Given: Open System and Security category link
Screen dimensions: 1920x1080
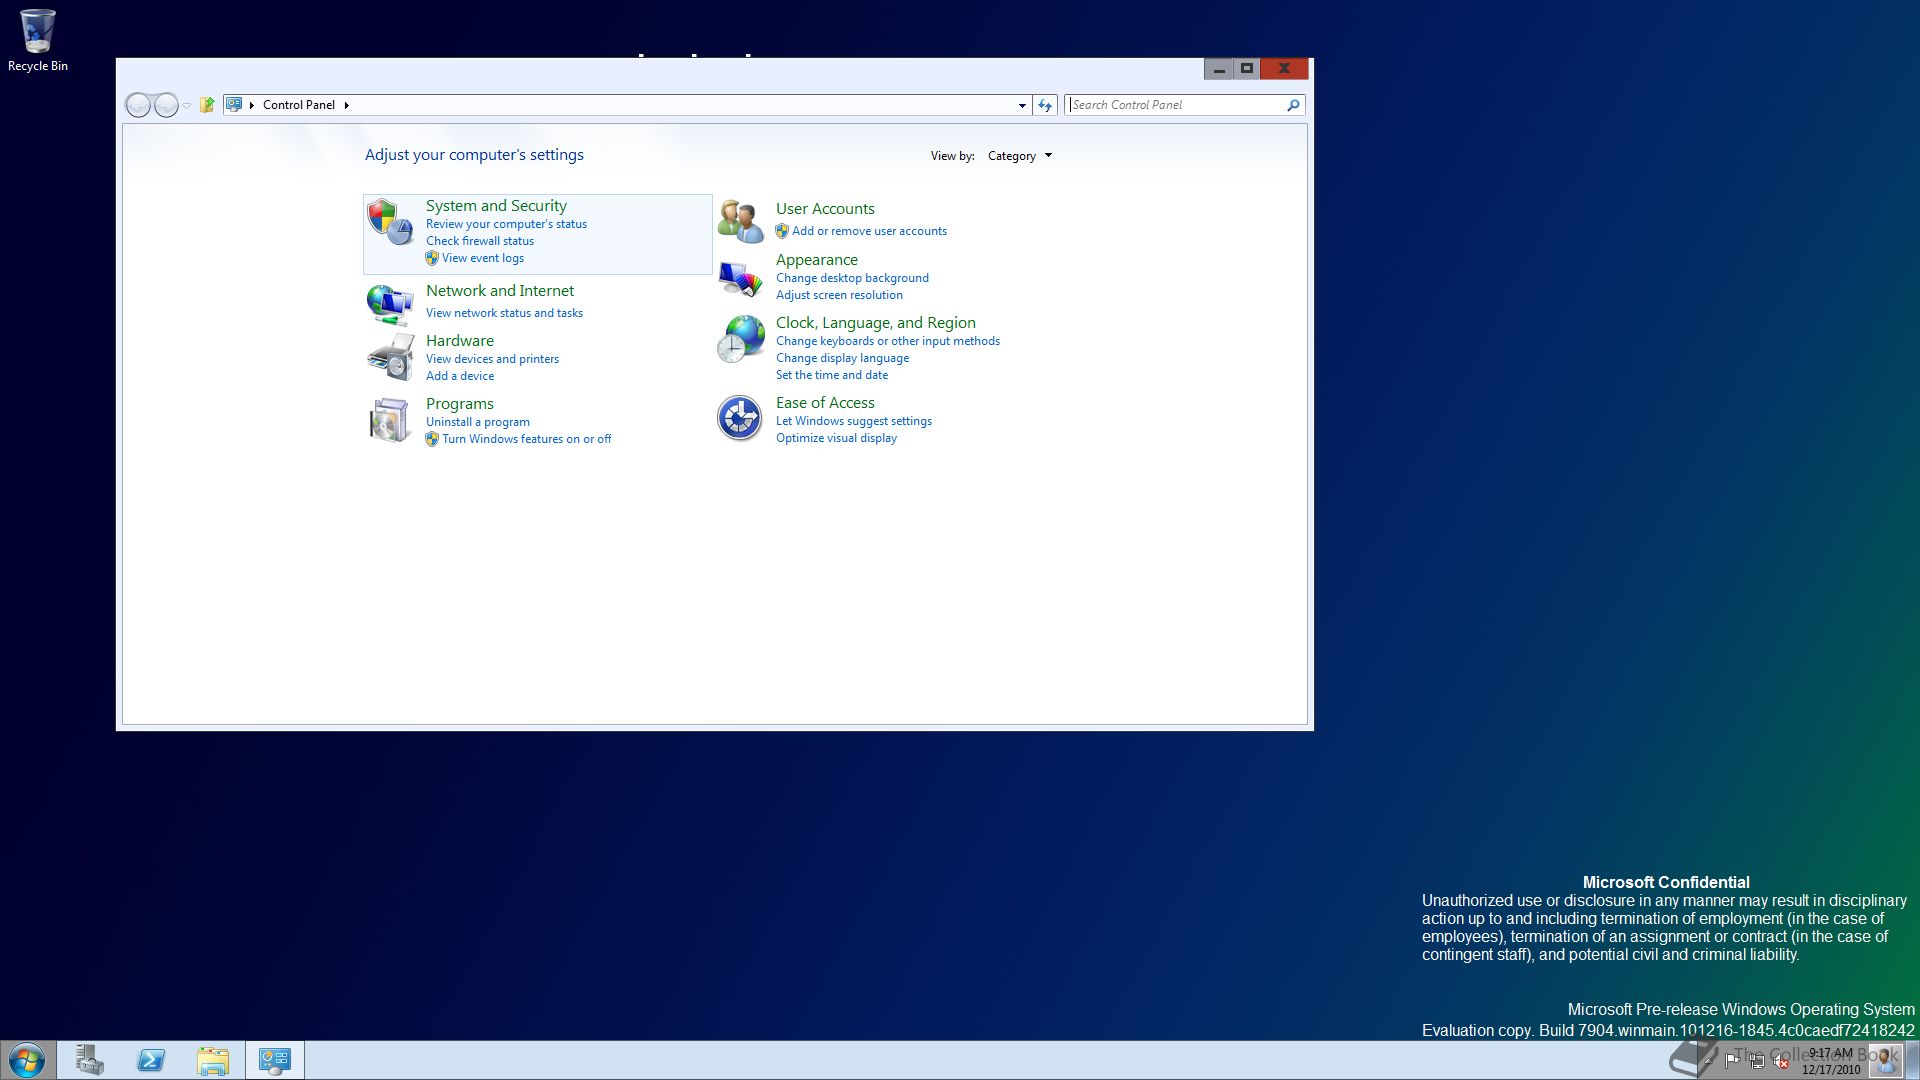Looking at the screenshot, I should (x=496, y=206).
